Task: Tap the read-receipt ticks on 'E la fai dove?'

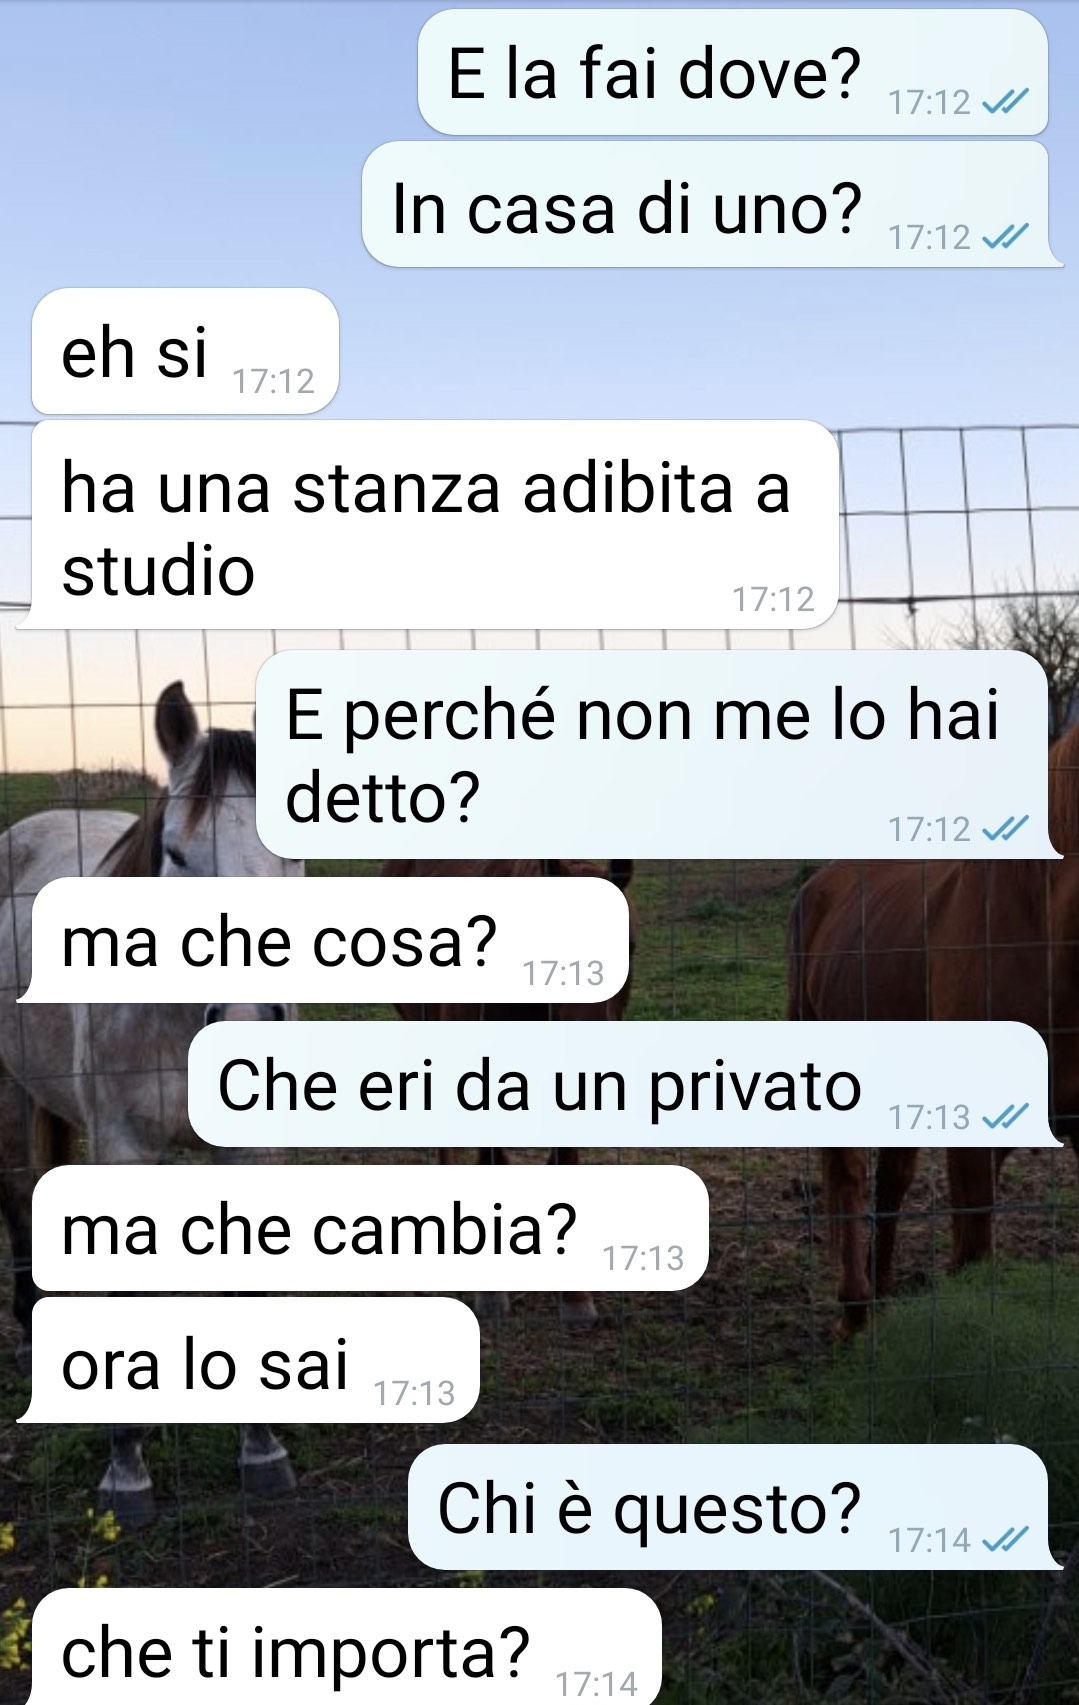Action: [1005, 101]
